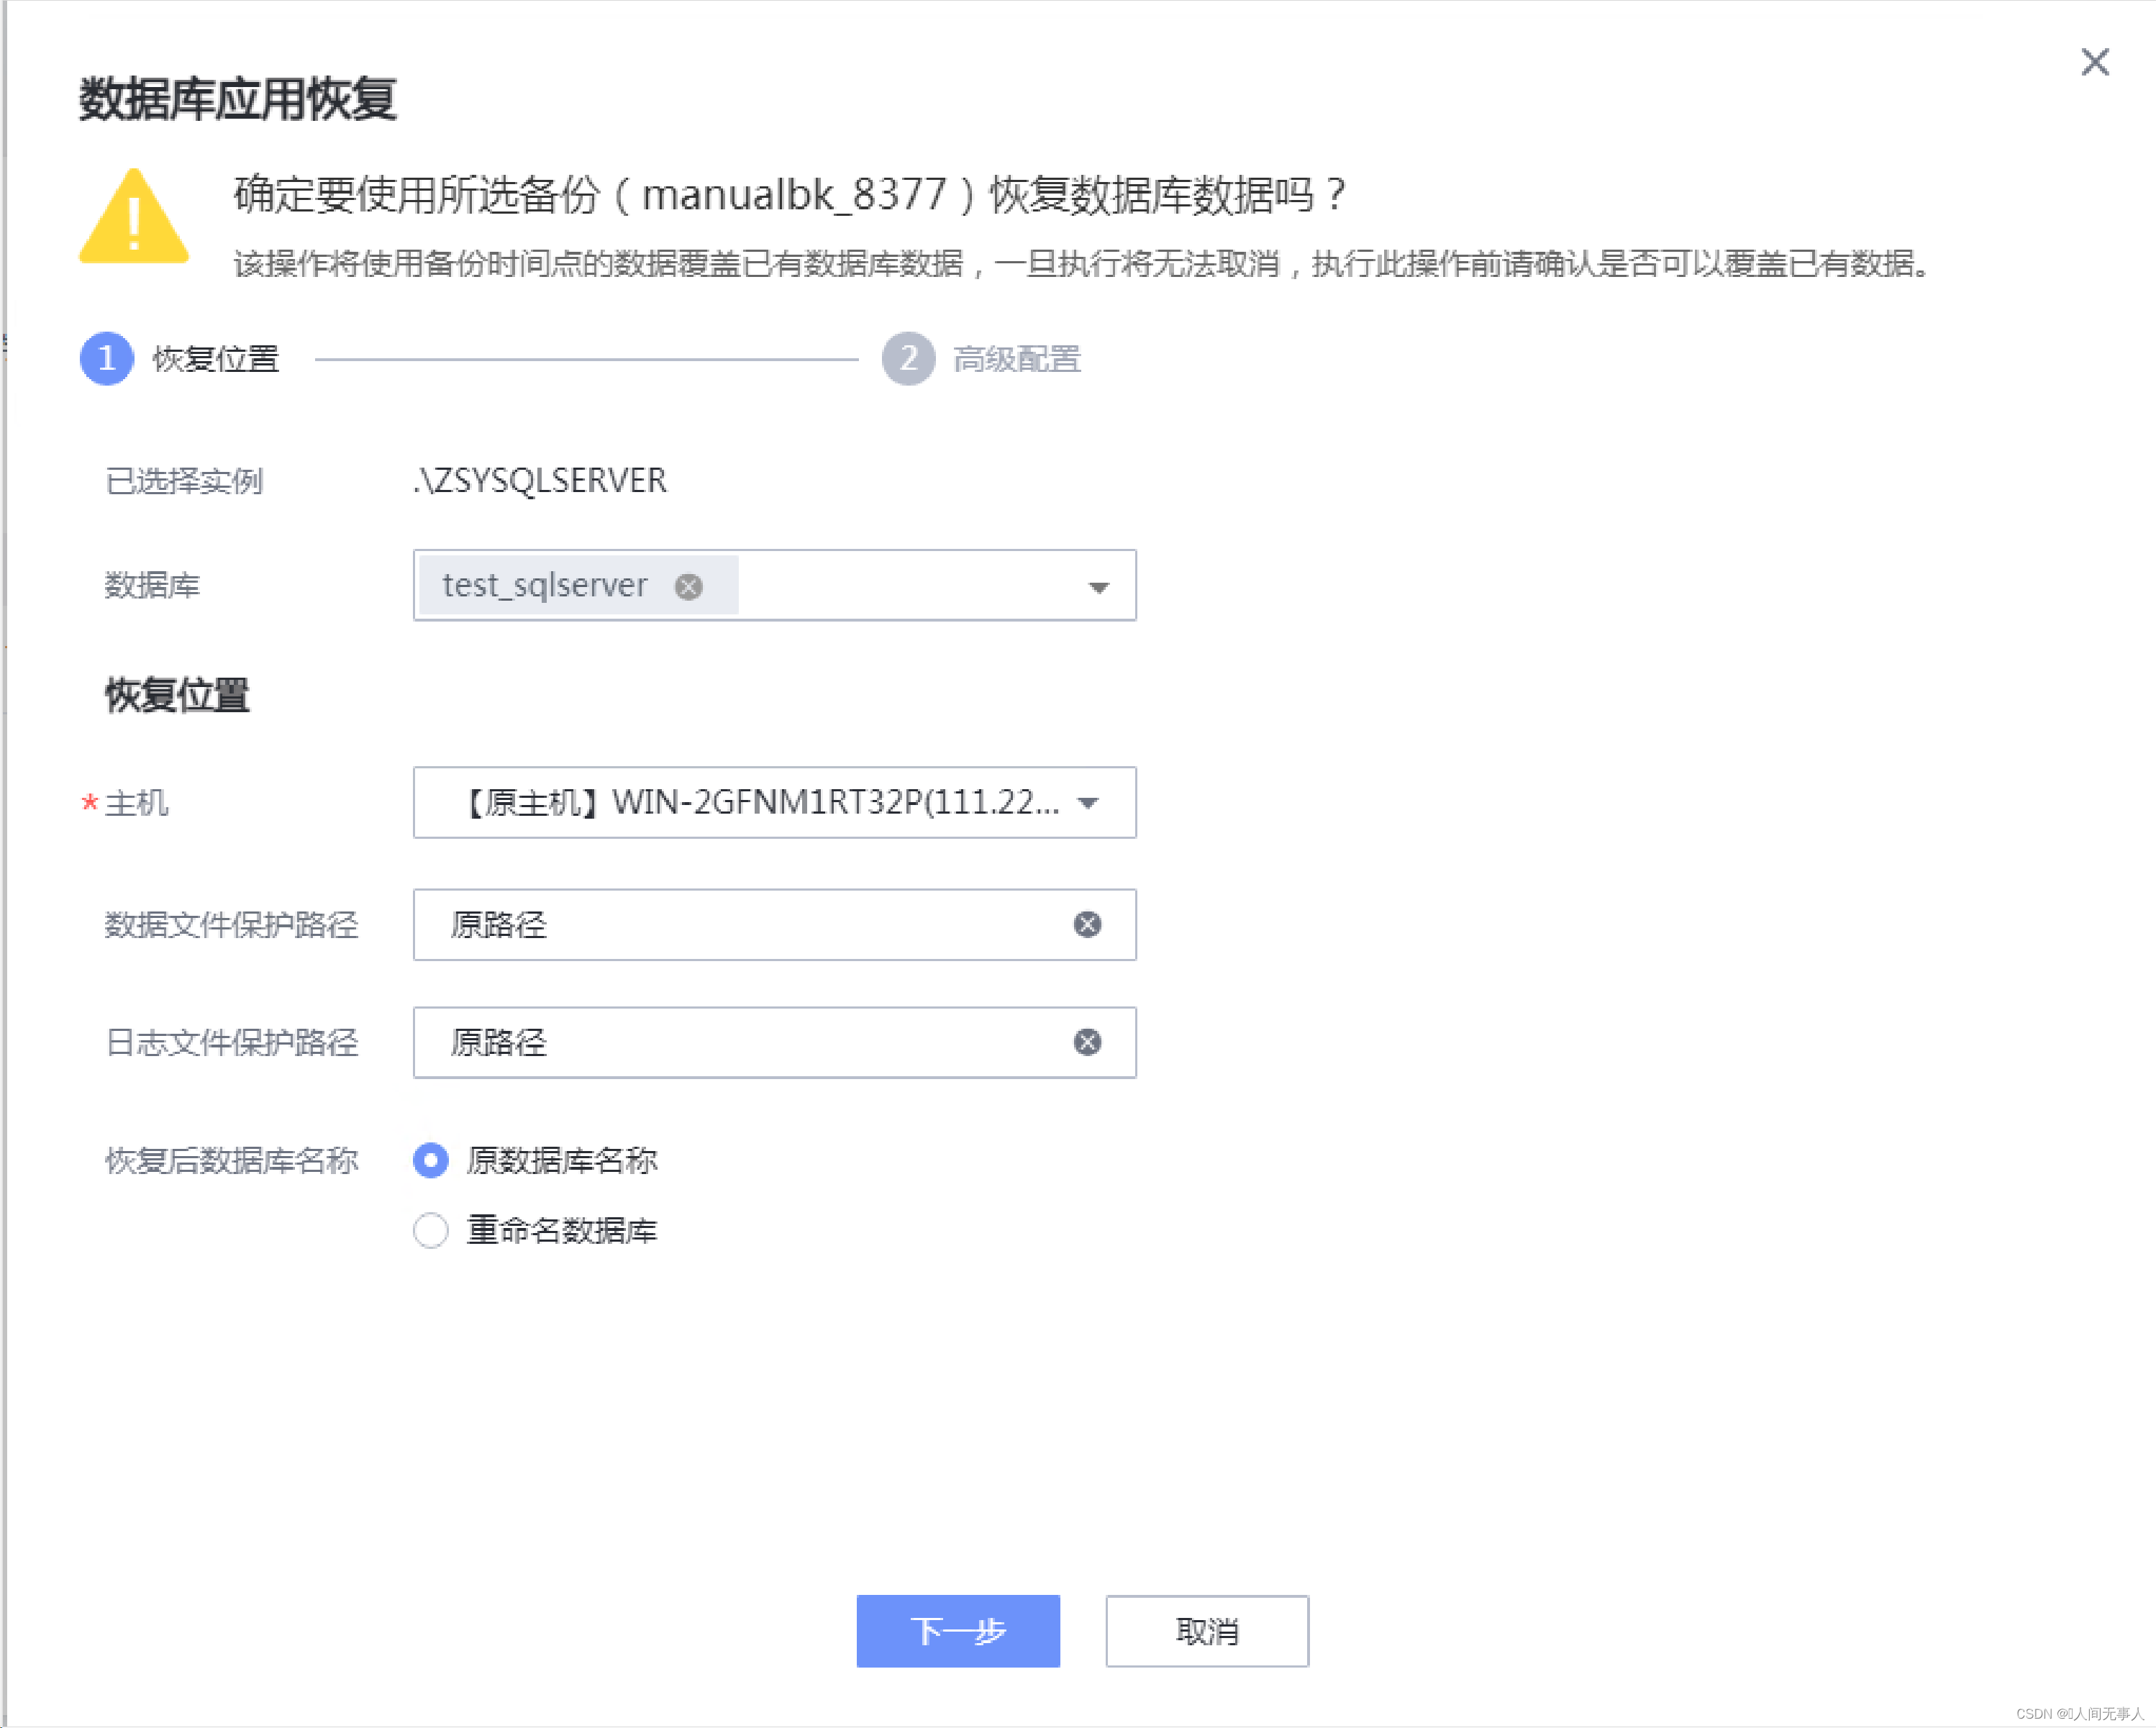Clear the 数据文件保护路径 field
The image size is (2156, 1728).
tap(1087, 924)
